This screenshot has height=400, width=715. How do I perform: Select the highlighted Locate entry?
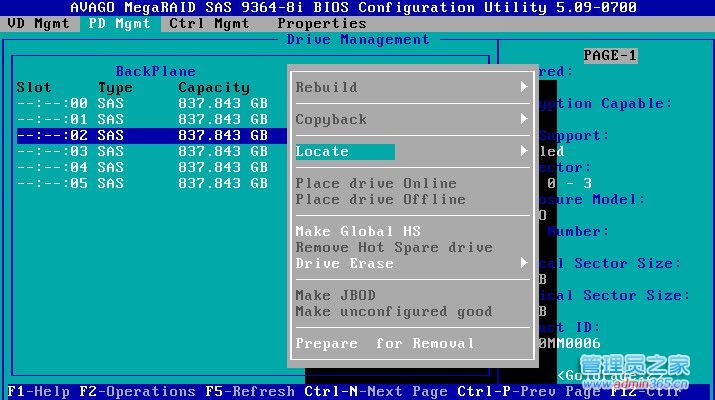345,151
